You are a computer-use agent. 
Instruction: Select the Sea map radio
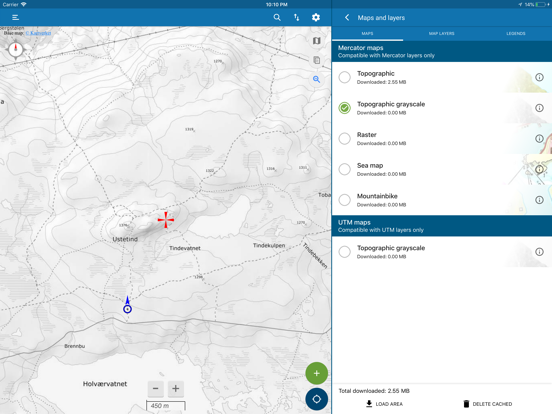[x=345, y=169]
